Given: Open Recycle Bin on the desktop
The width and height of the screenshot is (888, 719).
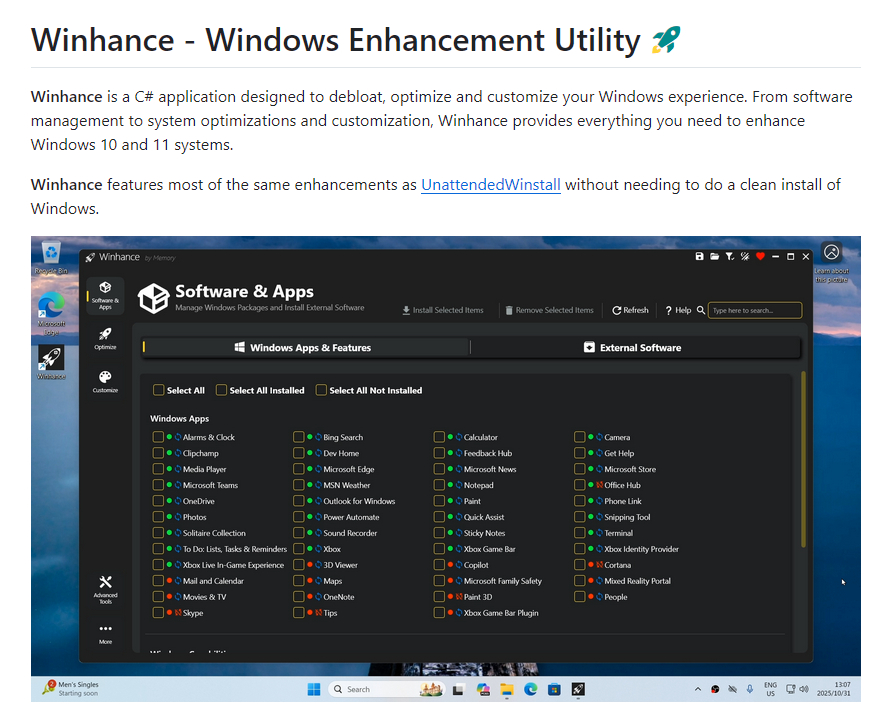Looking at the screenshot, I should click(51, 256).
